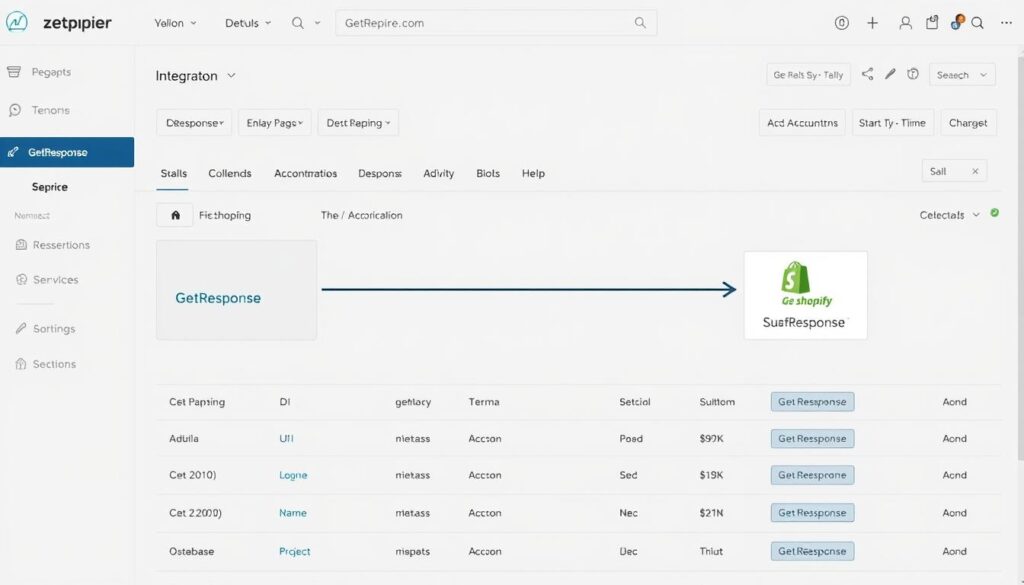Click the Acd Accuntrns button
The image size is (1024, 585).
(x=802, y=123)
